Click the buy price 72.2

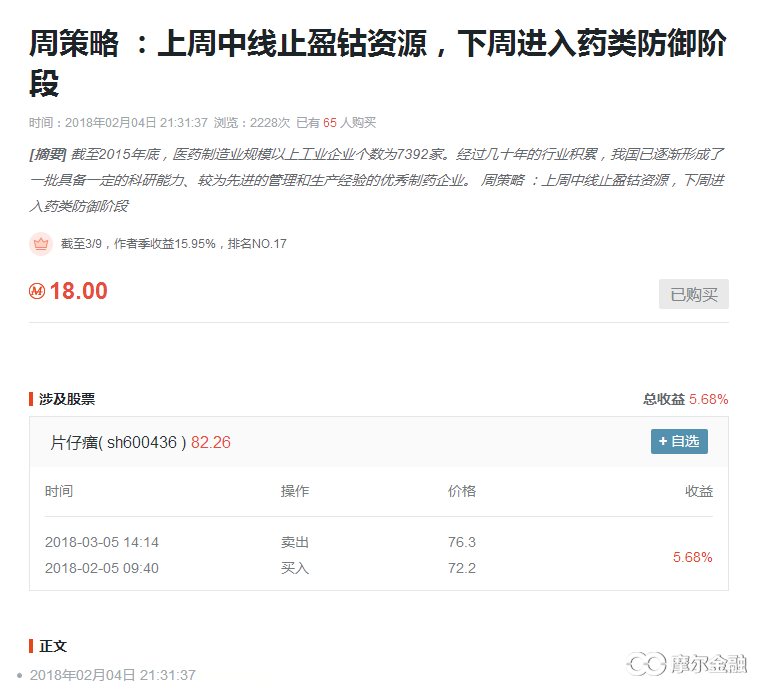pyautogui.click(x=462, y=568)
